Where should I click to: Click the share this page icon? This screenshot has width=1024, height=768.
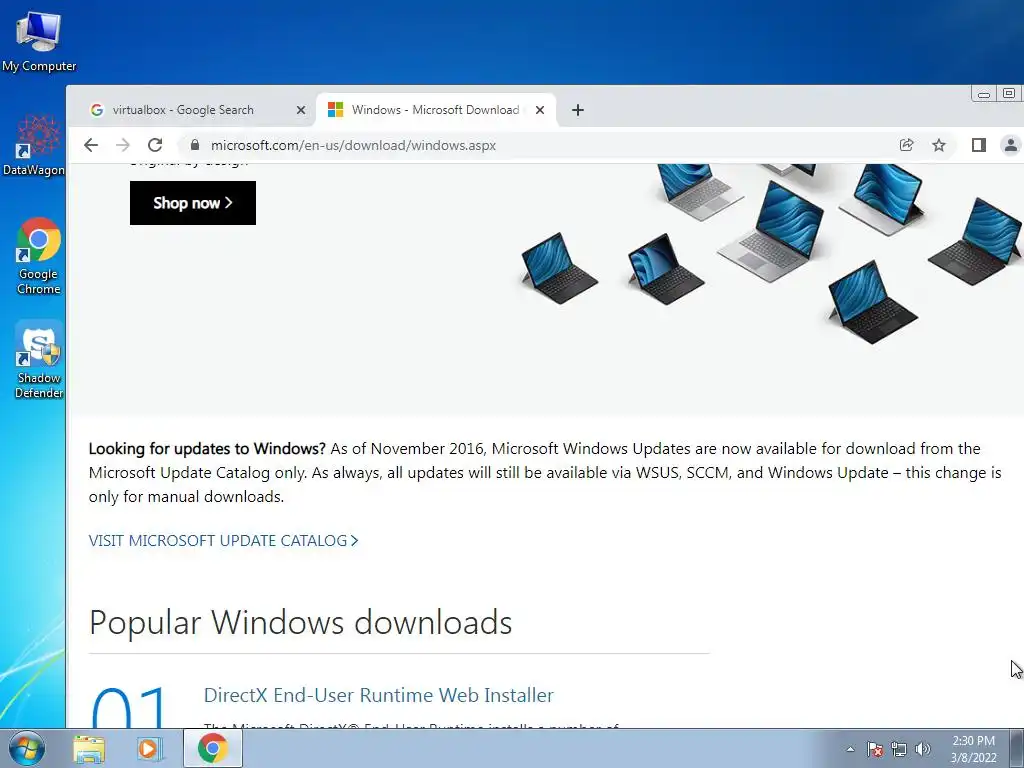tap(906, 145)
